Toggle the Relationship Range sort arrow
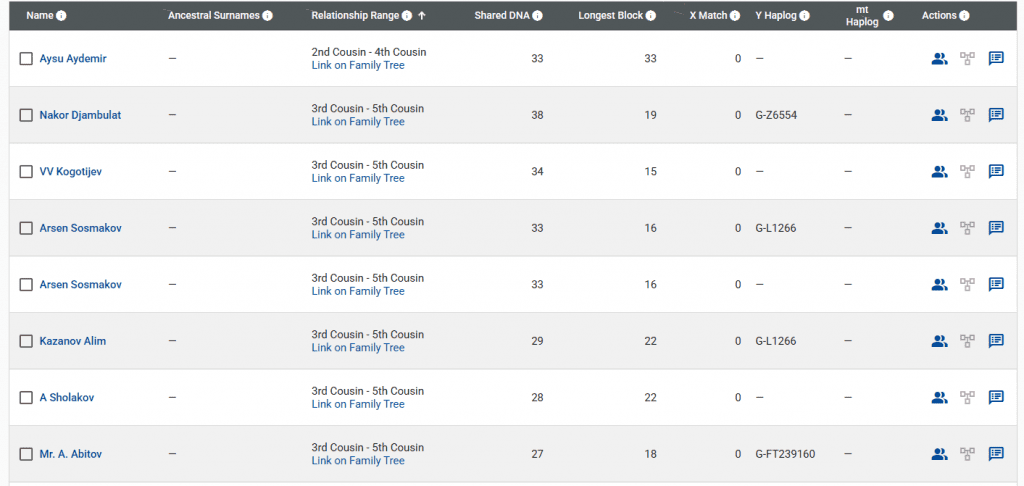The width and height of the screenshot is (1024, 486). pos(422,16)
